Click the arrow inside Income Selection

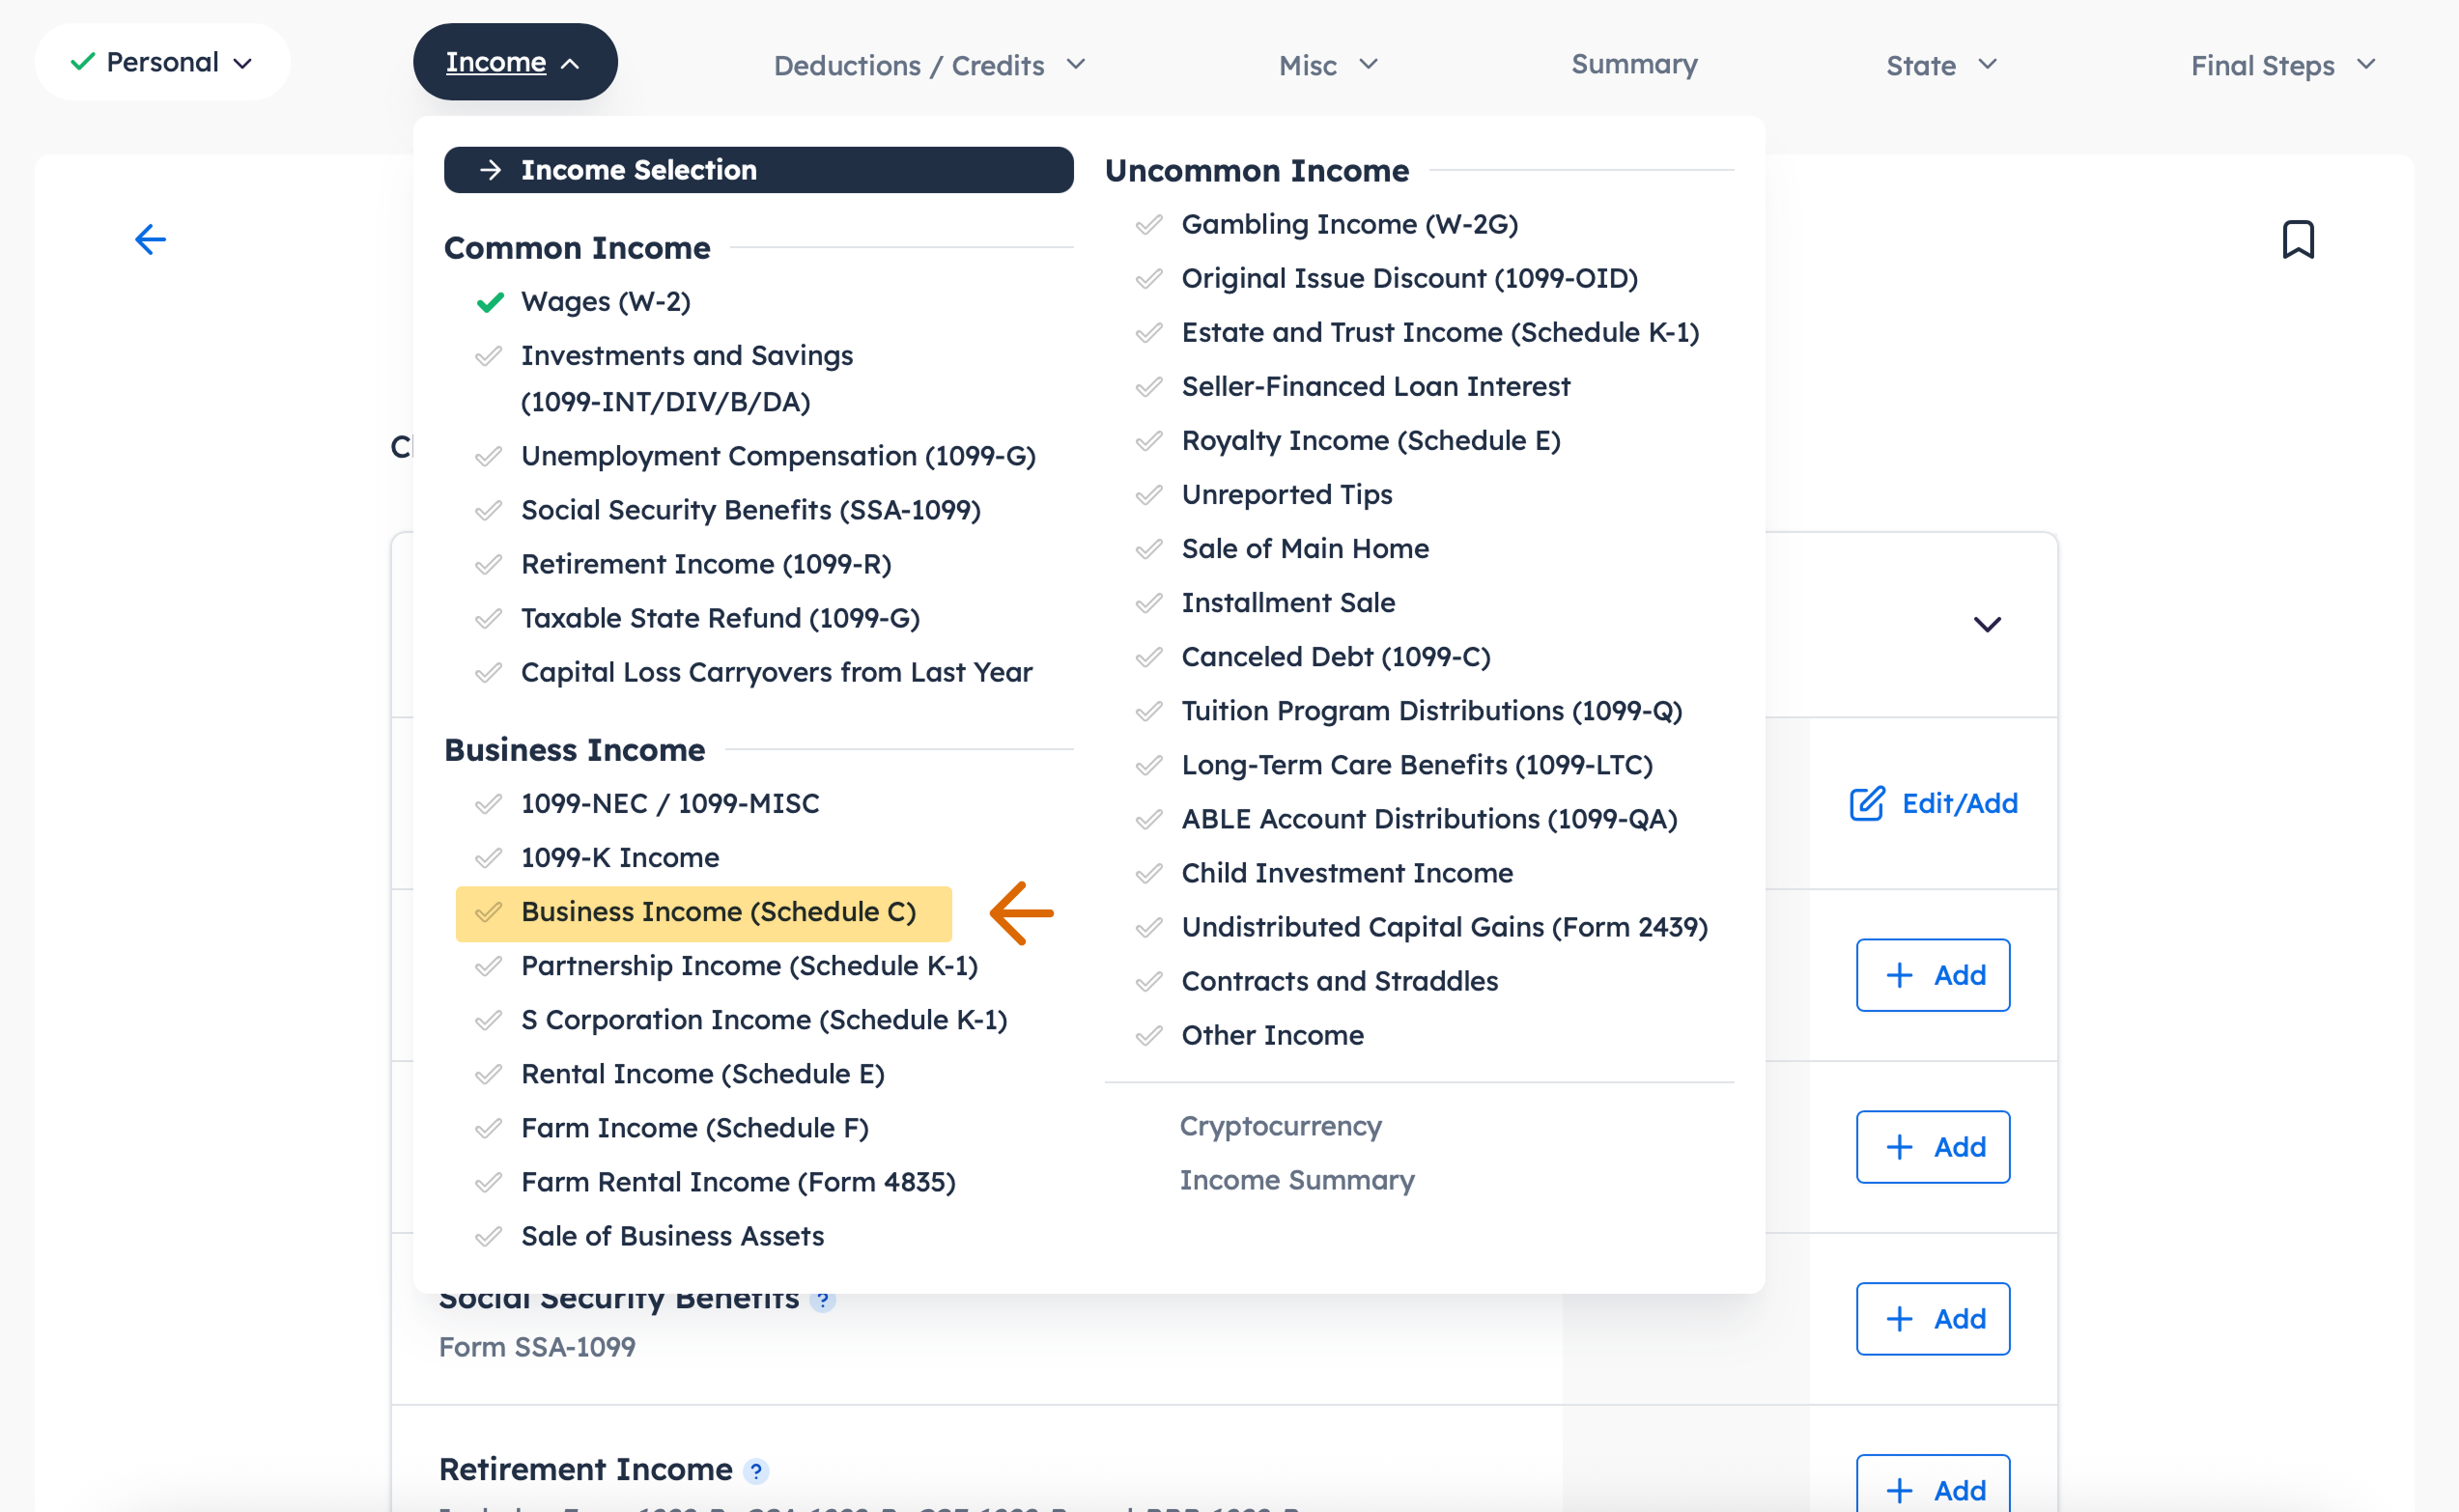(490, 170)
